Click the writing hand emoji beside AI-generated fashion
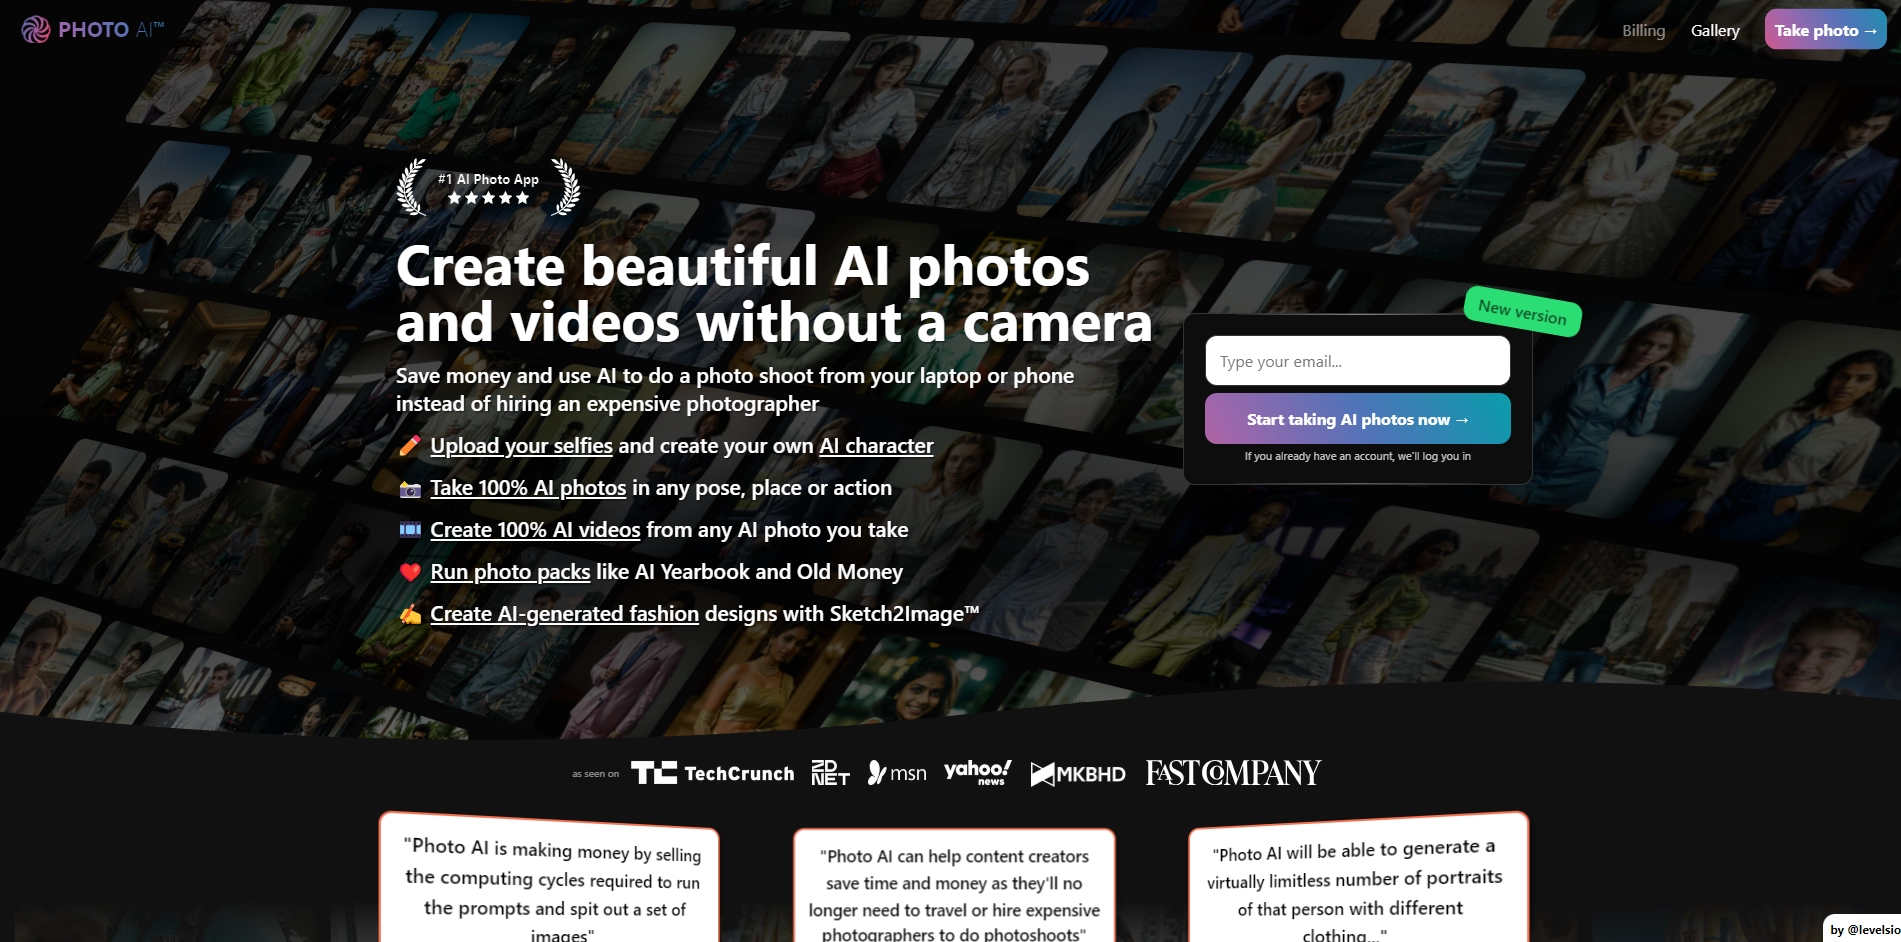The image size is (1901, 942). click(410, 614)
